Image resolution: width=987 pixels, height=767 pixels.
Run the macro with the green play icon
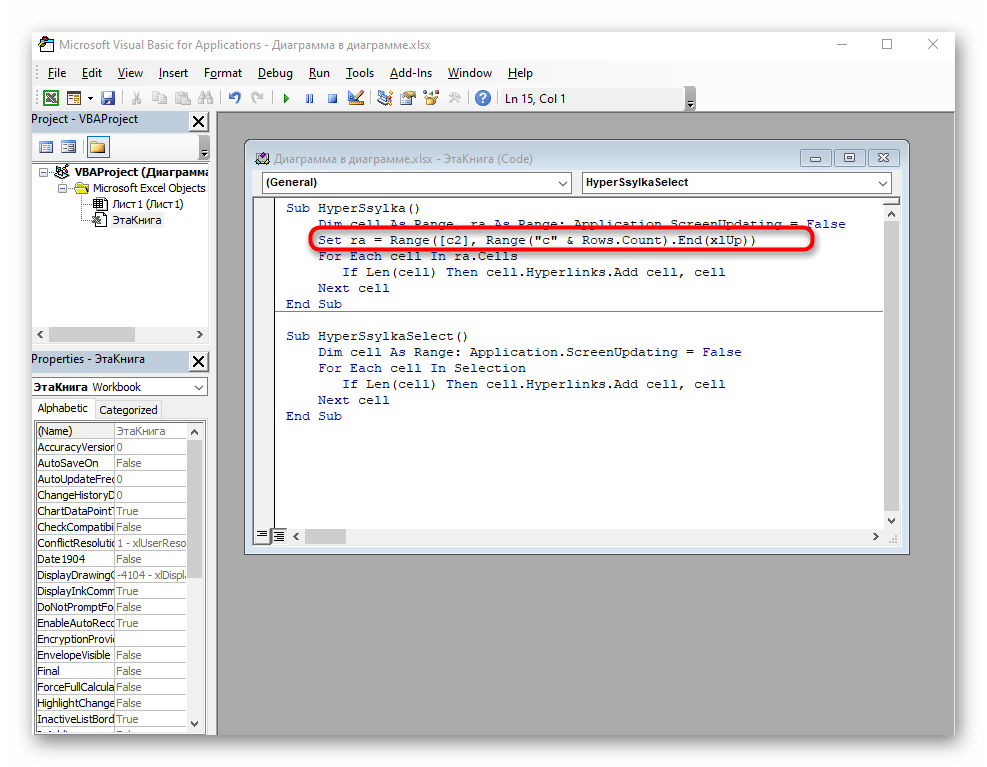tap(286, 98)
